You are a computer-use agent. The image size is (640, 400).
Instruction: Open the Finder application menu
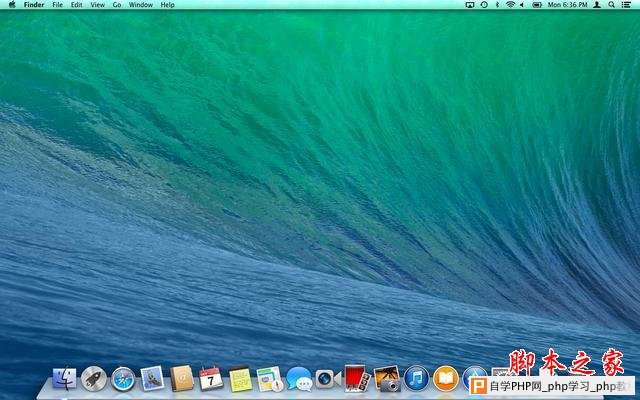[x=34, y=5]
